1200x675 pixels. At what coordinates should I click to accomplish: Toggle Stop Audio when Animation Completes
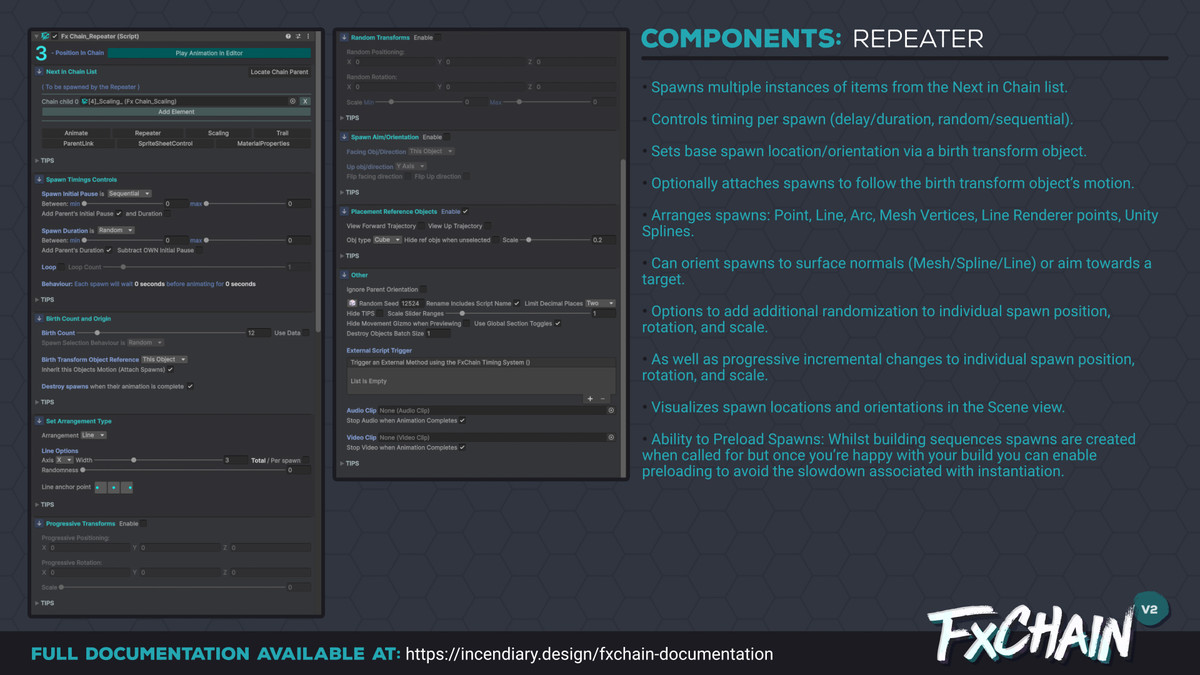pyautogui.click(x=462, y=420)
